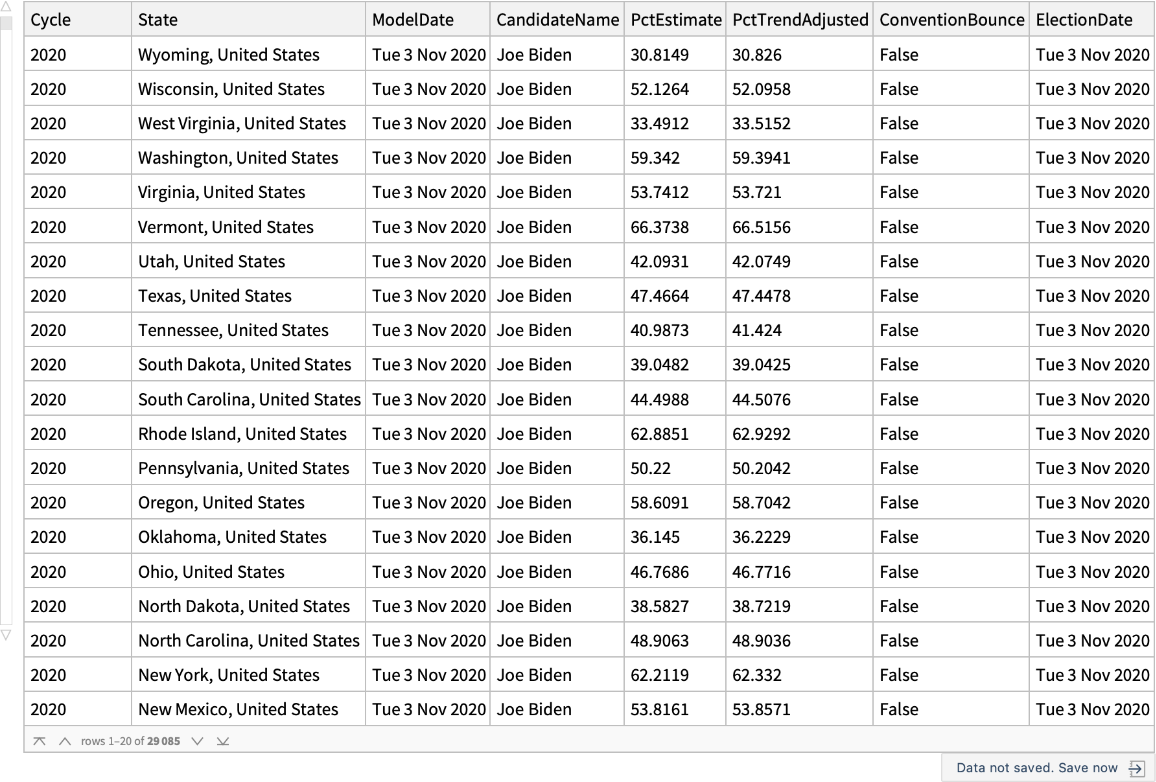This screenshot has width=1156, height=782.
Task: Select the PctEstimate column header
Action: click(676, 20)
